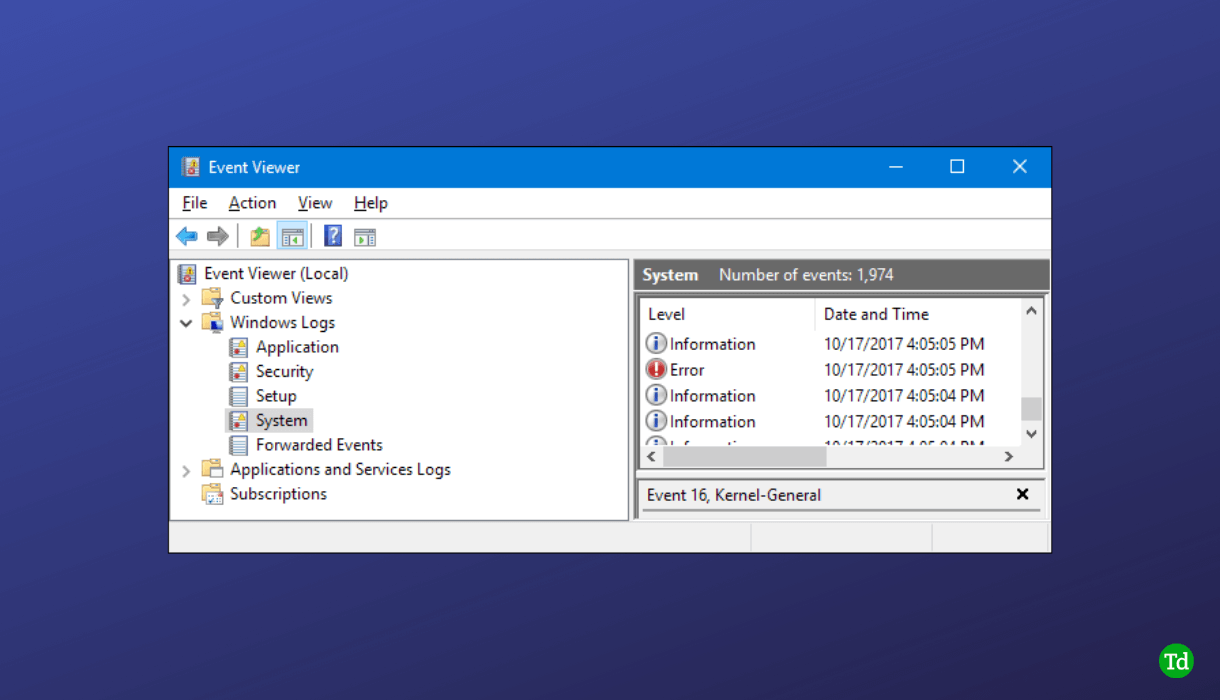Collapse the Windows Logs tree branch

coord(187,322)
